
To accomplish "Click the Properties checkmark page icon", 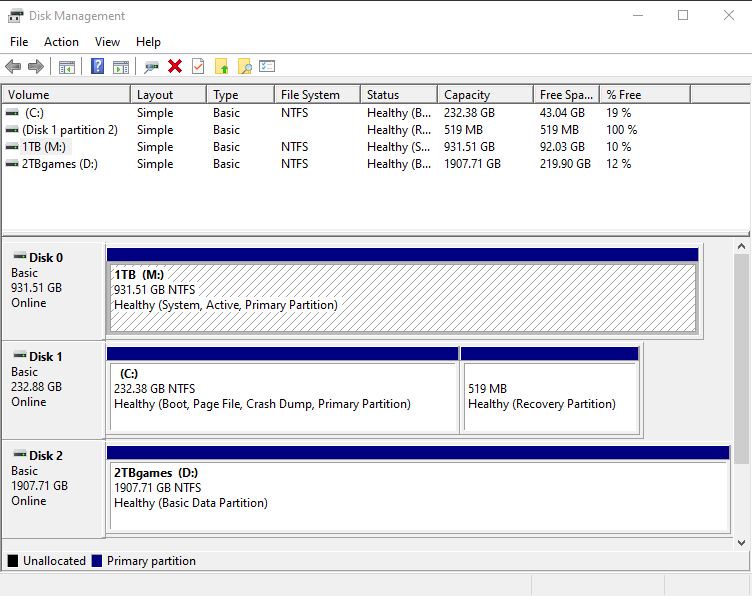I will click(x=198, y=66).
